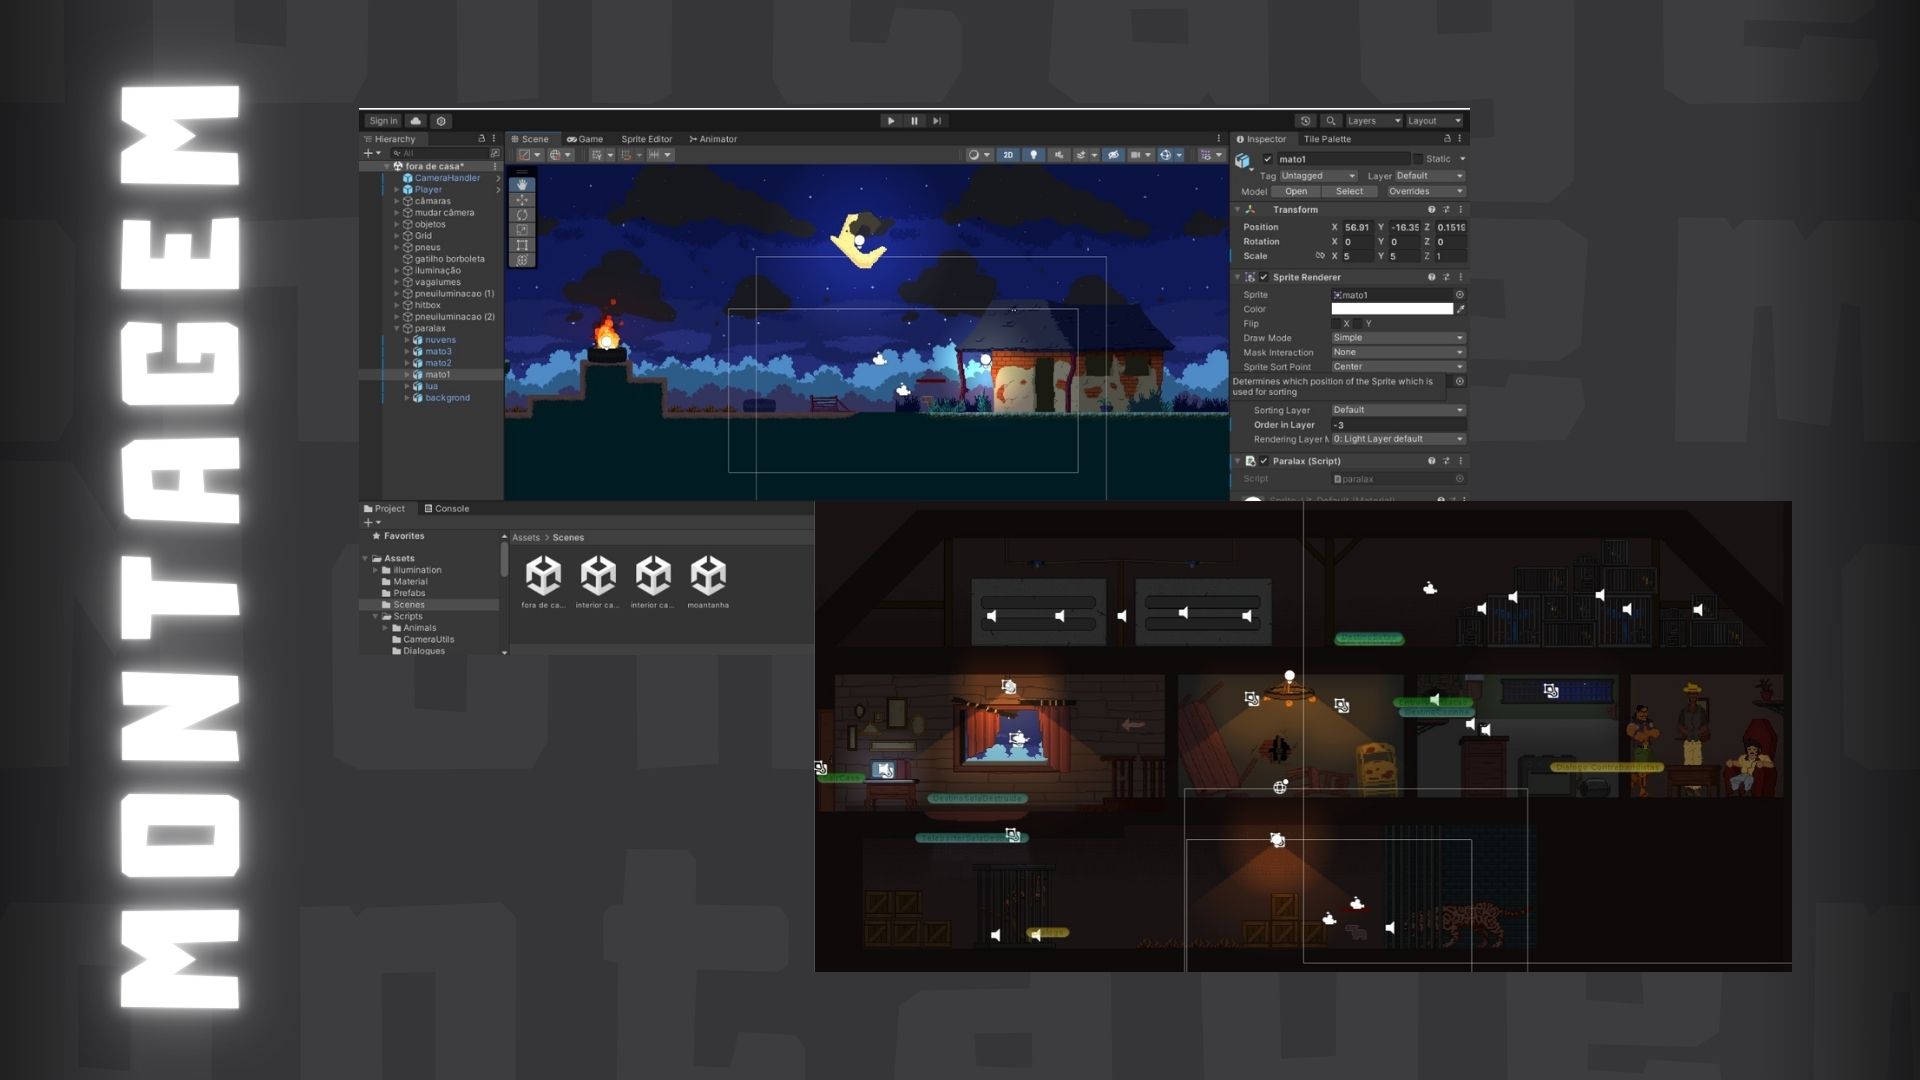Screen dimensions: 1920x1080
Task: Toggle scene lighting lightbulb icon
Action: click(x=1034, y=155)
